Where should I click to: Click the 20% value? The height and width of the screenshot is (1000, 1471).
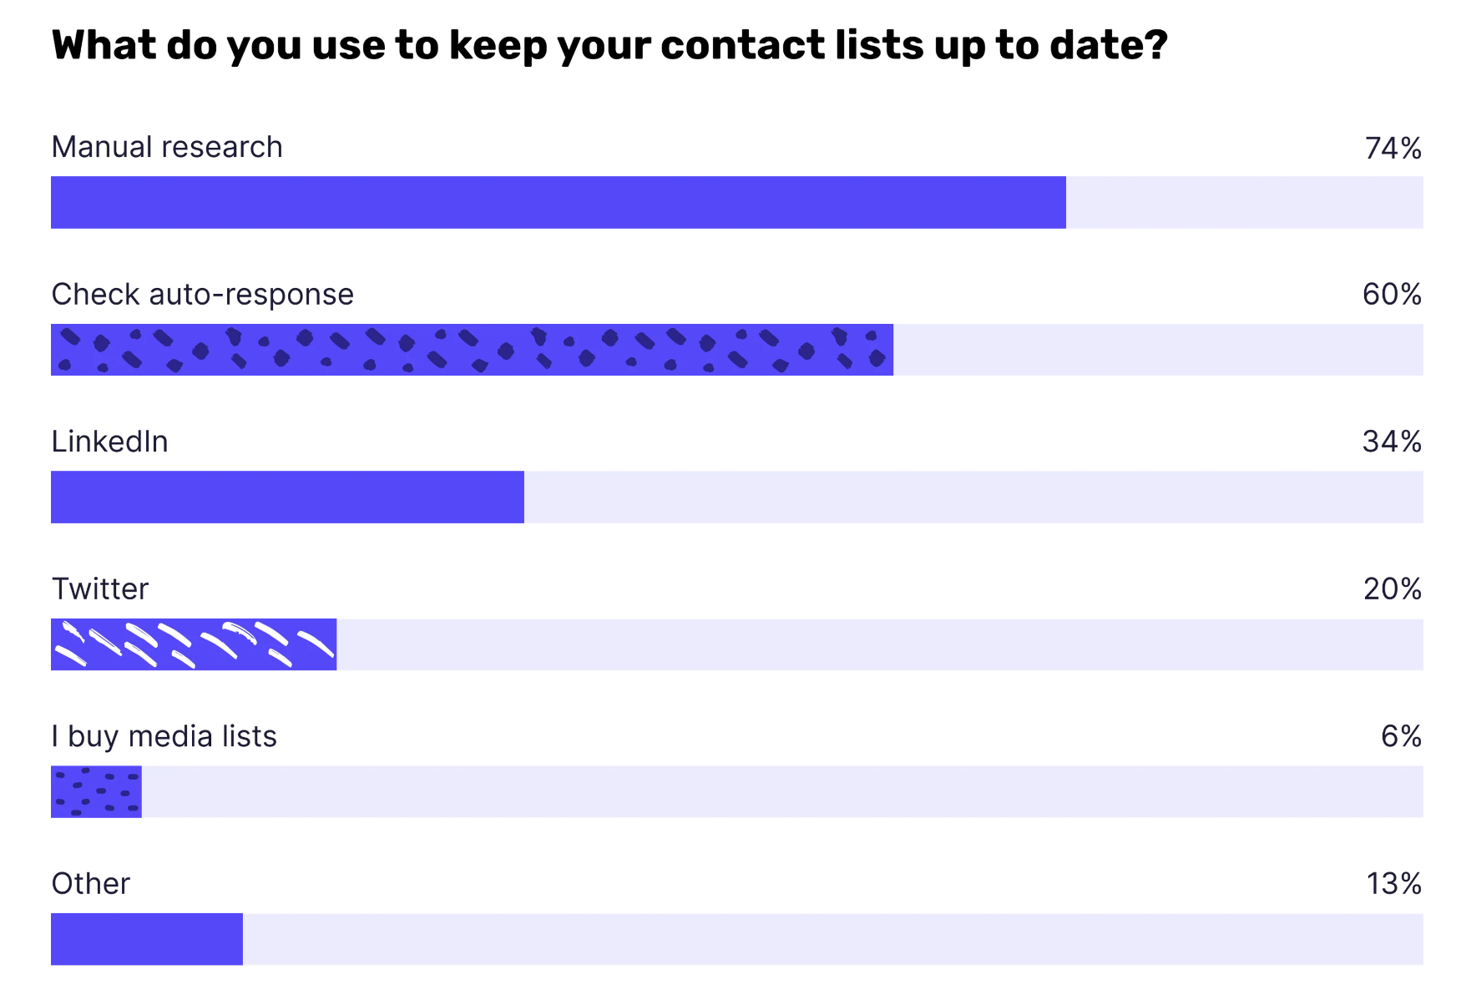pyautogui.click(x=1393, y=589)
